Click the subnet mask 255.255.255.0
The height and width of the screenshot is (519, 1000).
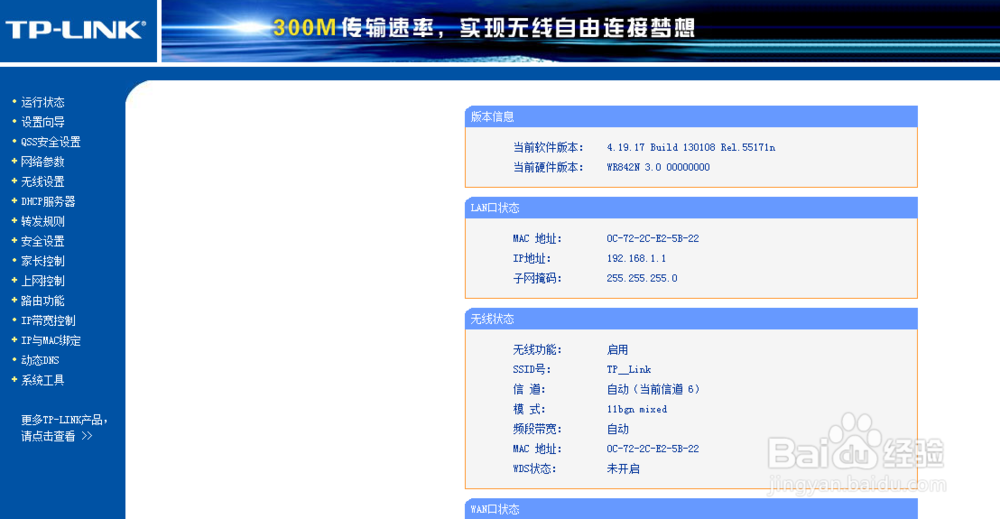click(642, 278)
